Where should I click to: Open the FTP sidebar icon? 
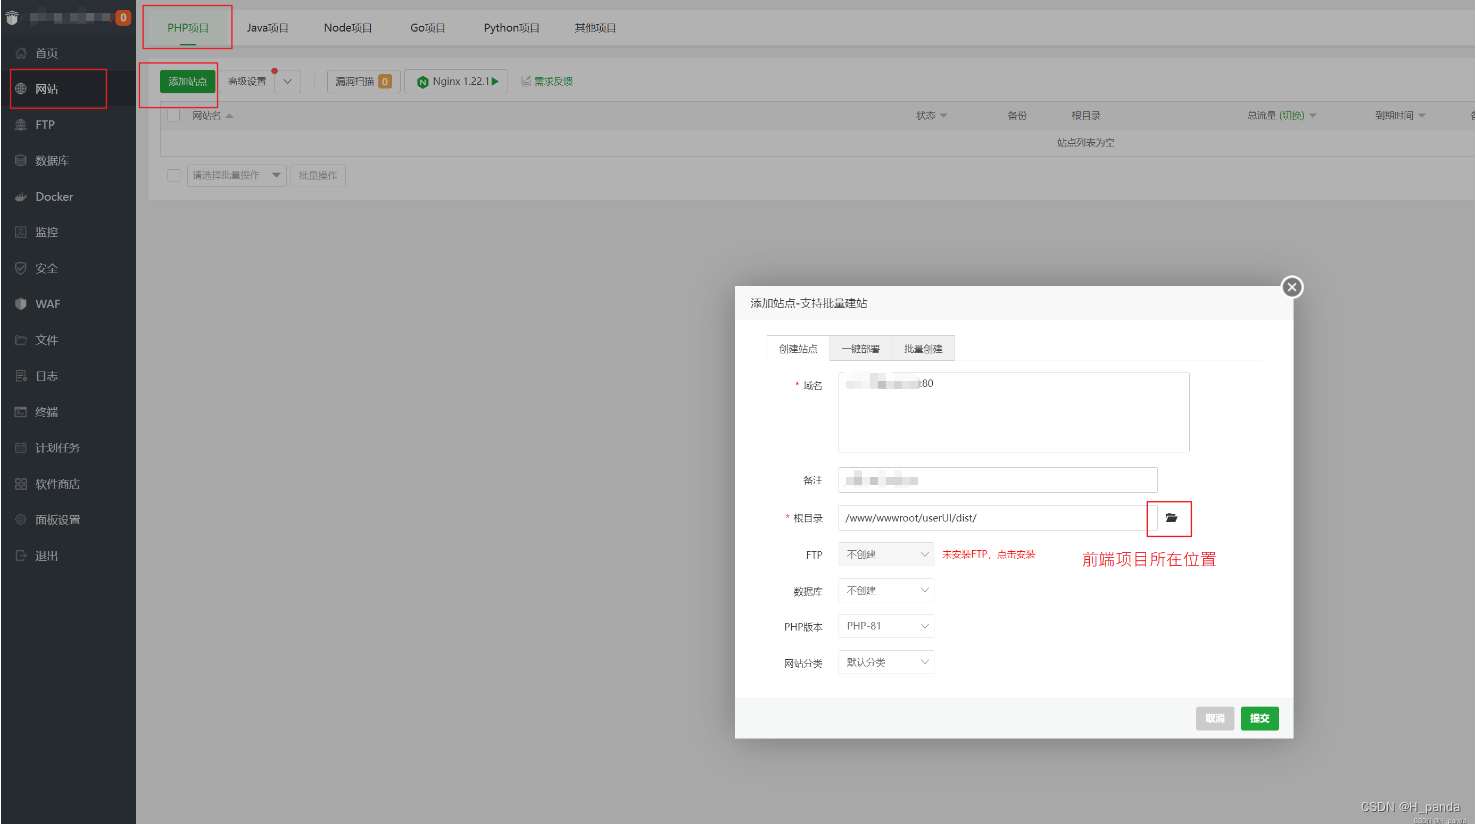pyautogui.click(x=20, y=125)
